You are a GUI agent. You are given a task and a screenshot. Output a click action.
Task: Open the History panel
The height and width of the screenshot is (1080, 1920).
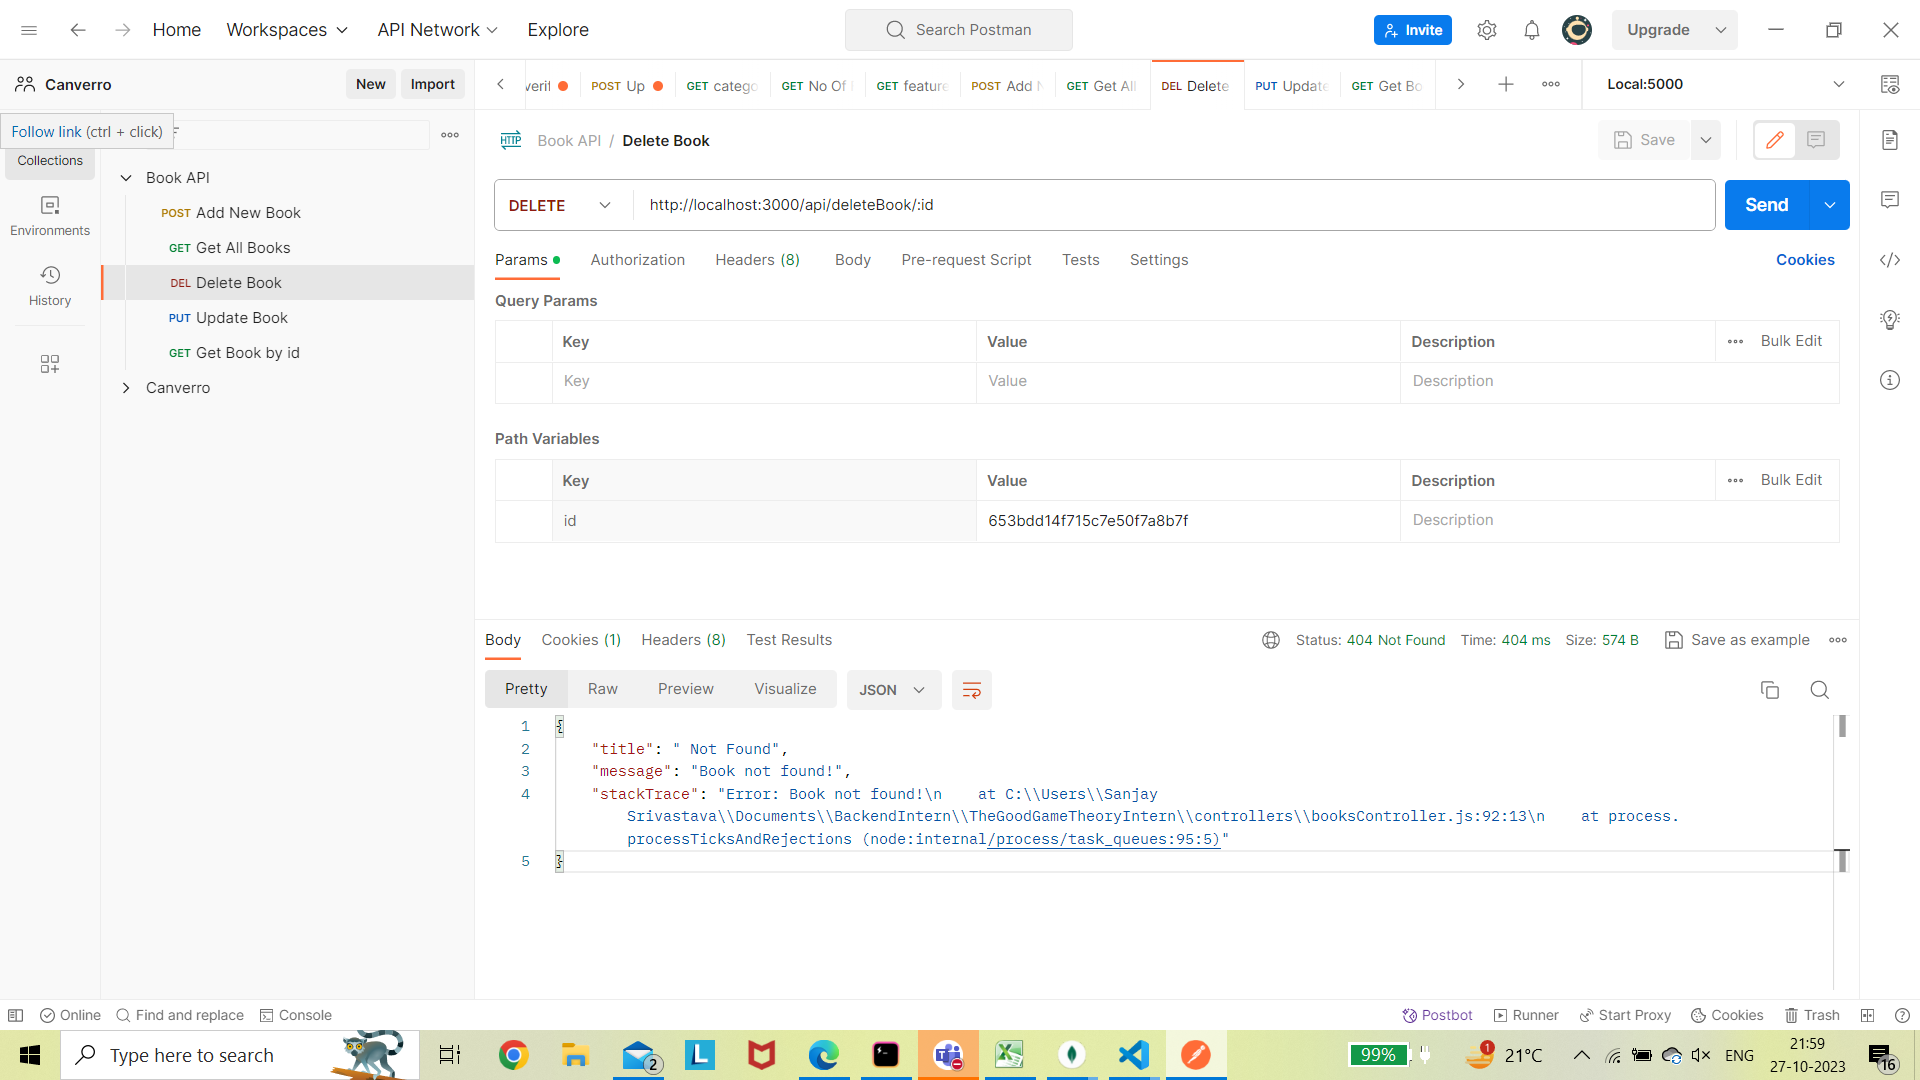click(x=49, y=285)
